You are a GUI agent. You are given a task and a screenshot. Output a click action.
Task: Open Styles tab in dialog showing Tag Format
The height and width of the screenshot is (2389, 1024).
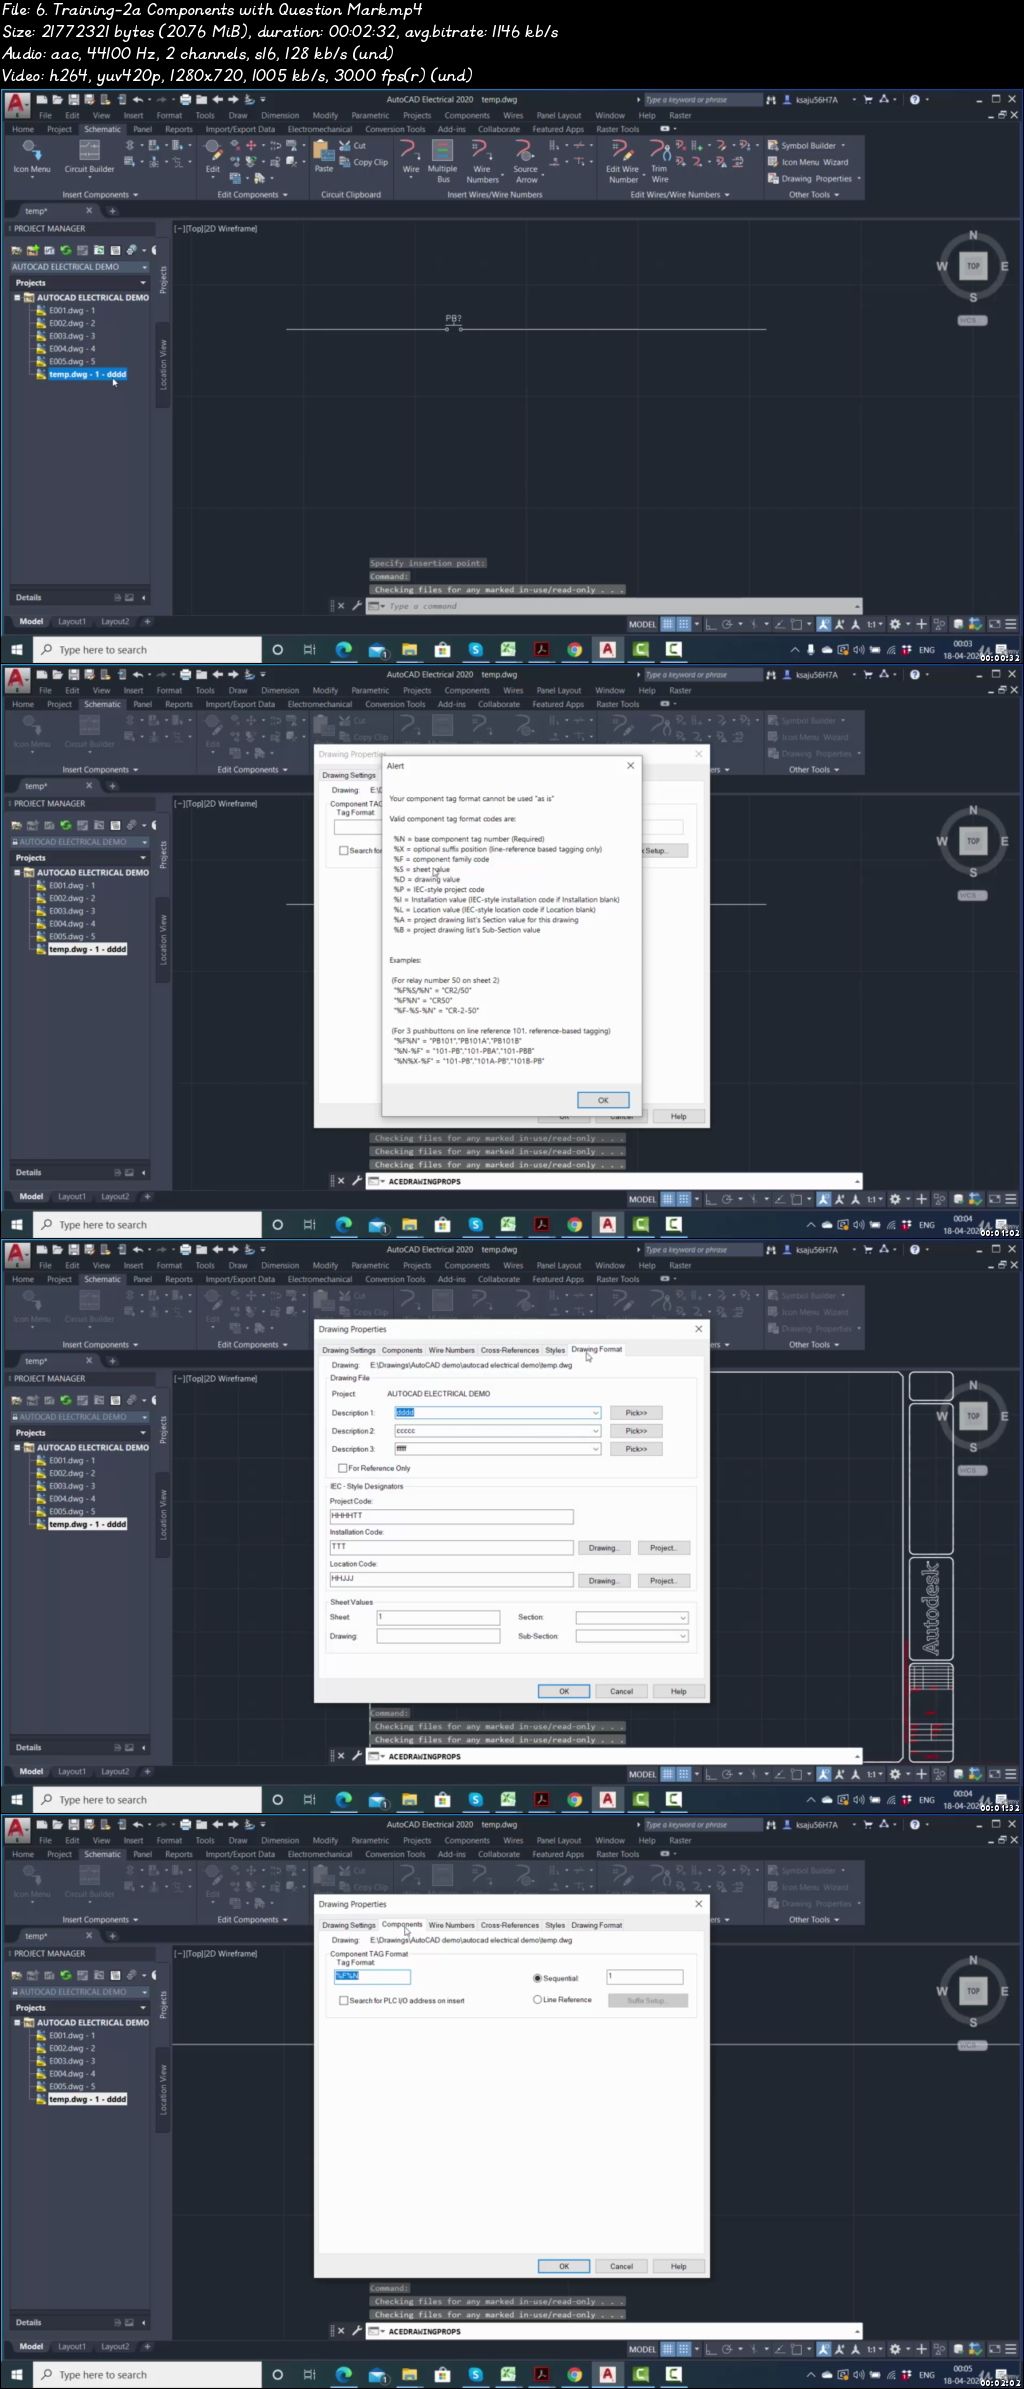click(x=555, y=1925)
